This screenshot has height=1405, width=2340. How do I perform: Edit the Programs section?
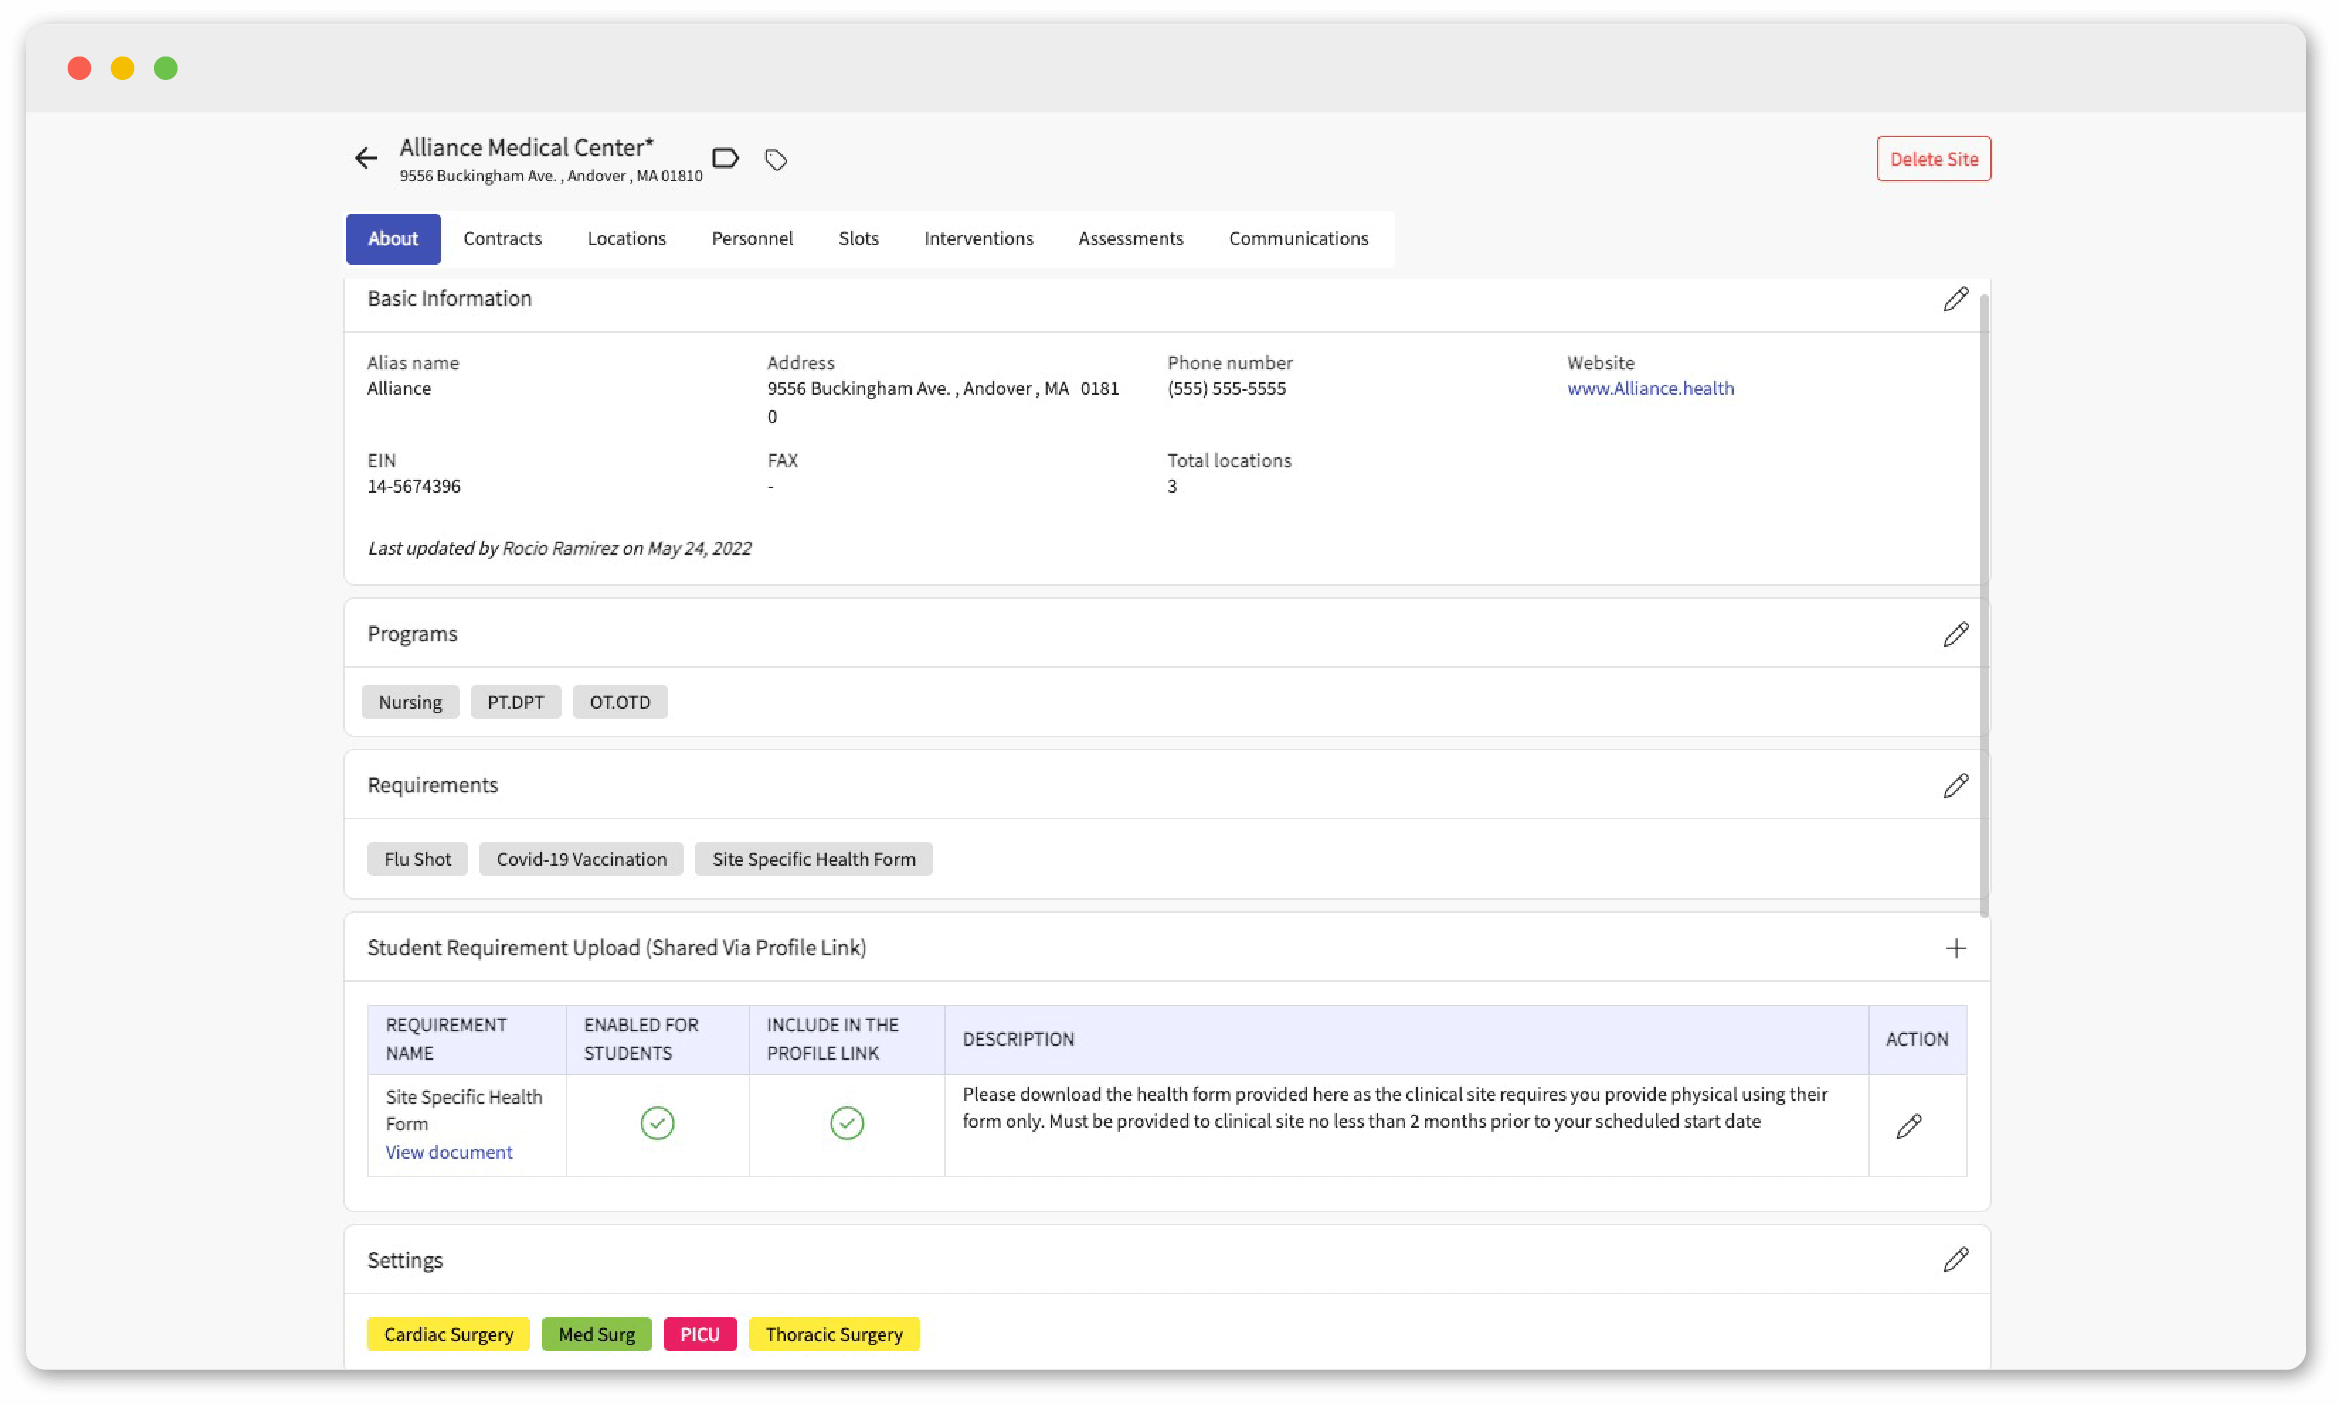point(1956,633)
